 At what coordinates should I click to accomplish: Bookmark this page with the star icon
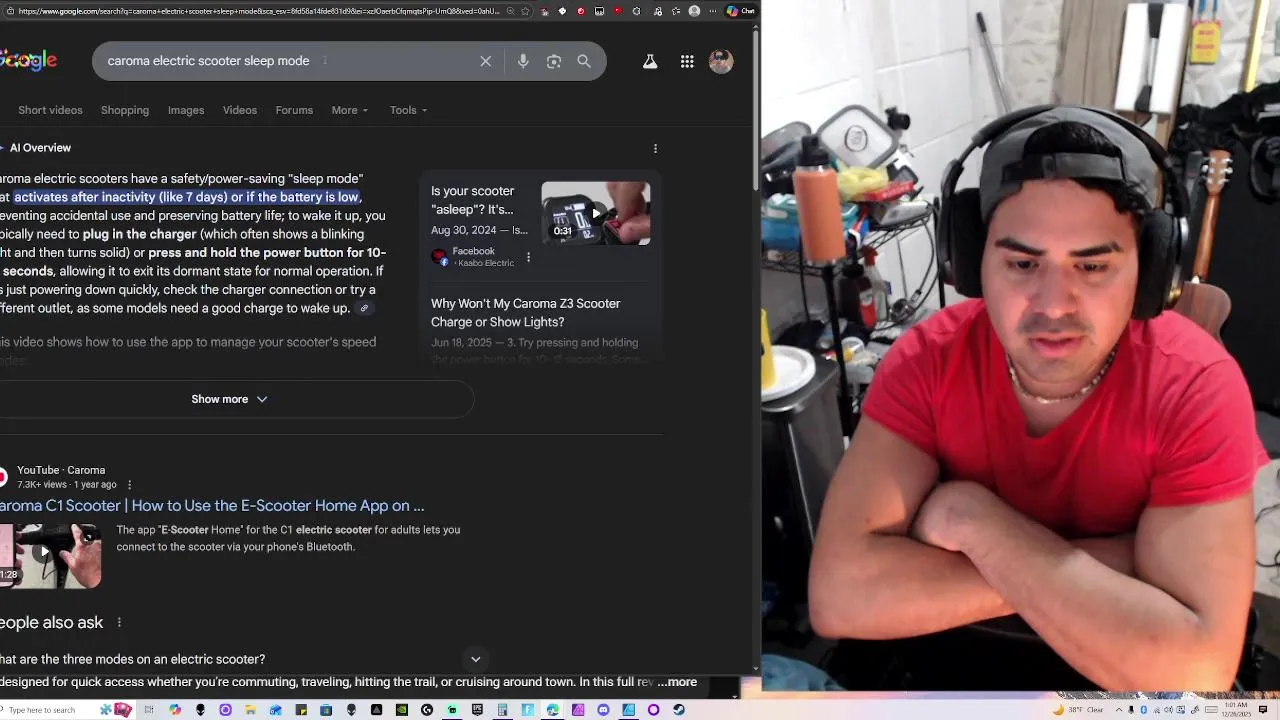click(x=525, y=11)
